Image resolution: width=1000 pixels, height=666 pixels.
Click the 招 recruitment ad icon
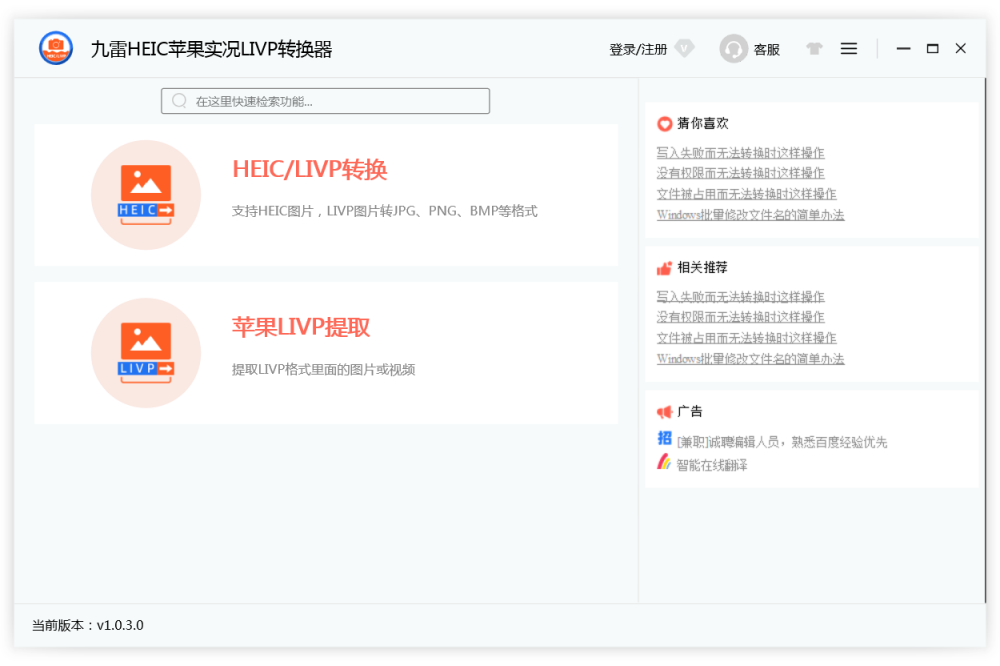[x=664, y=438]
